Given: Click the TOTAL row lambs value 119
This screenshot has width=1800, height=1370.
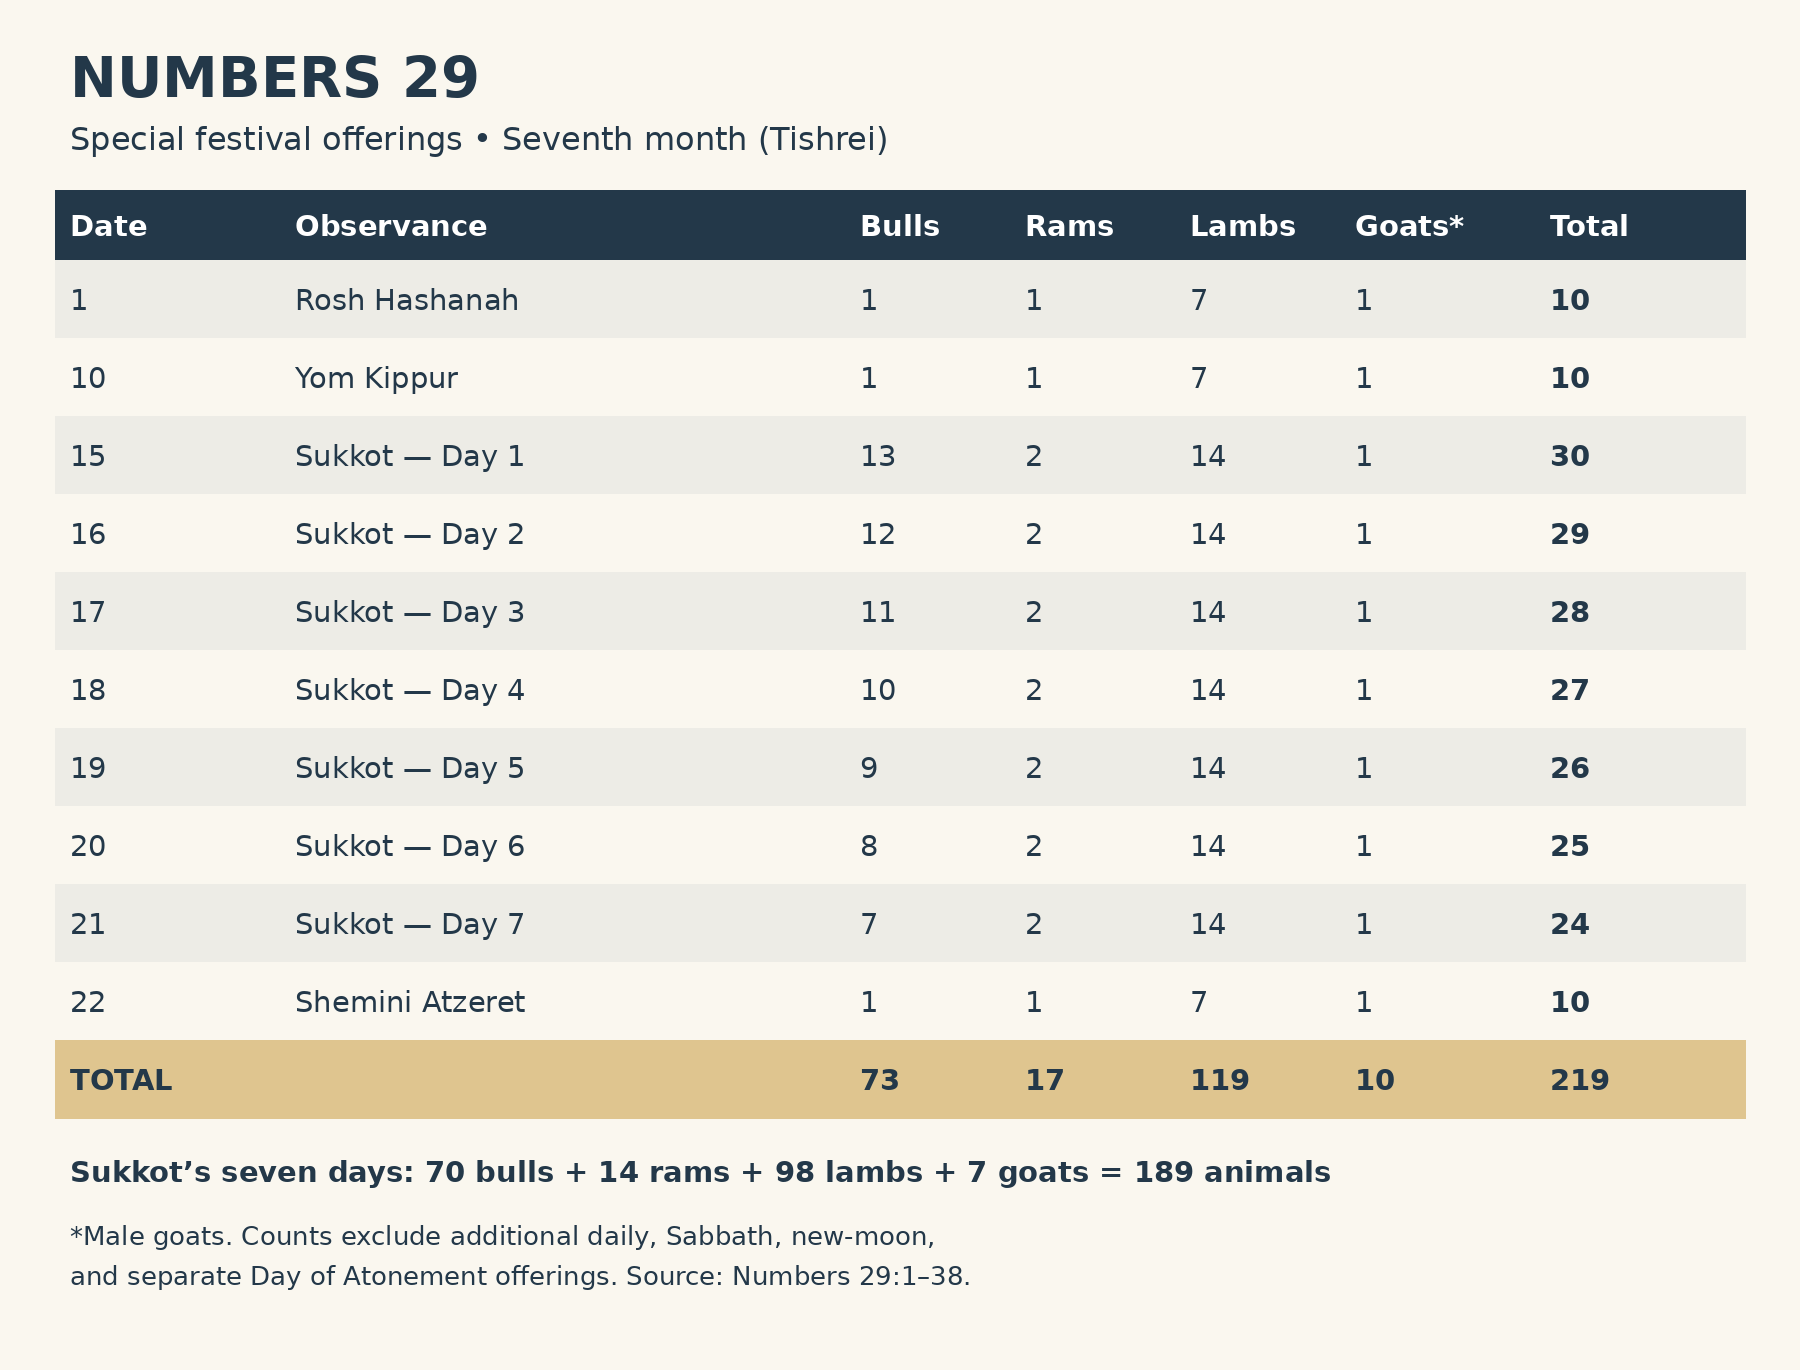Looking at the screenshot, I should coord(1220,1080).
